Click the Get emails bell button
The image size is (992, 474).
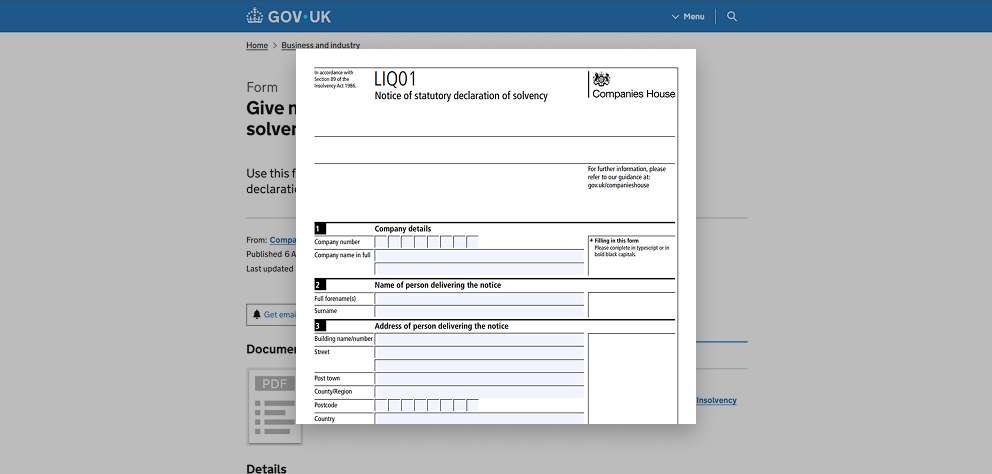tap(271, 315)
